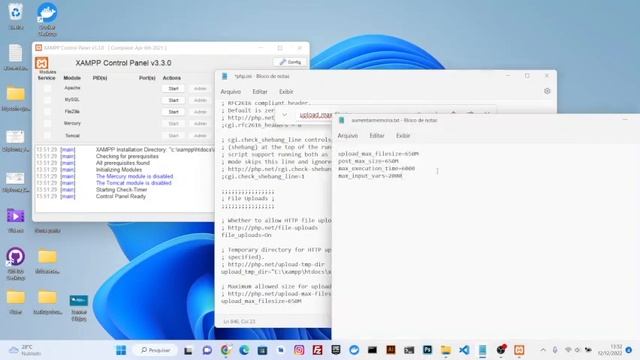Click the find input showing upload_max

[x=316, y=115]
